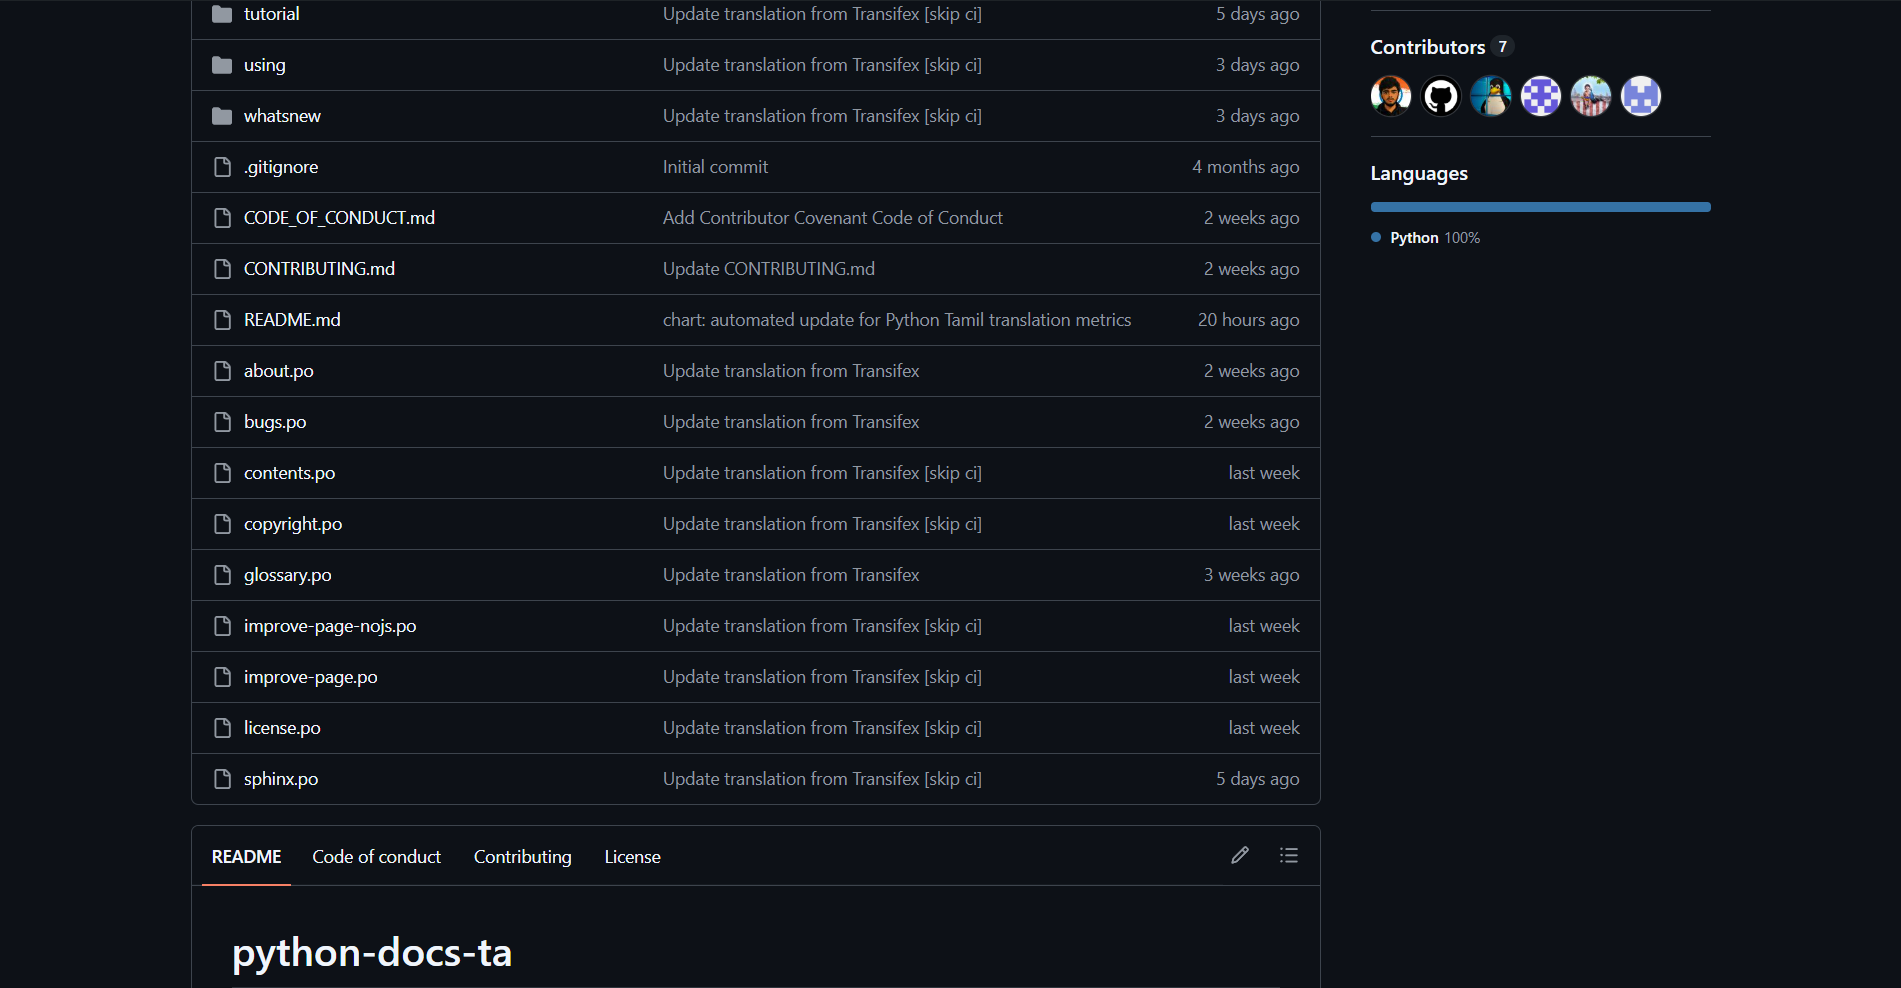The image size is (1901, 988).
Task: Click the file icon beside license.po
Action: 222,728
